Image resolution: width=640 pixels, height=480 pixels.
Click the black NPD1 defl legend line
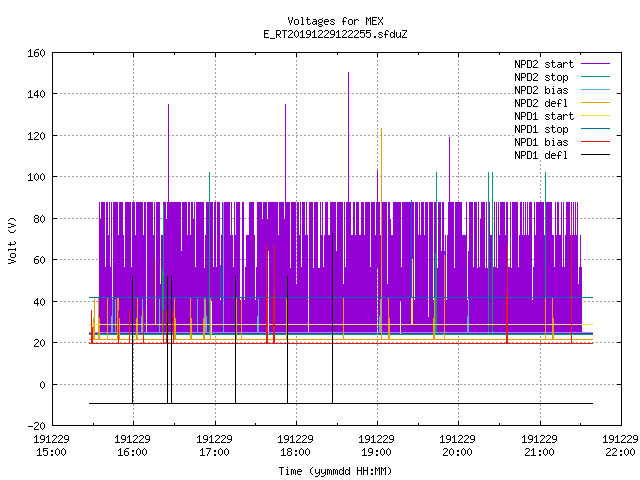(595, 155)
